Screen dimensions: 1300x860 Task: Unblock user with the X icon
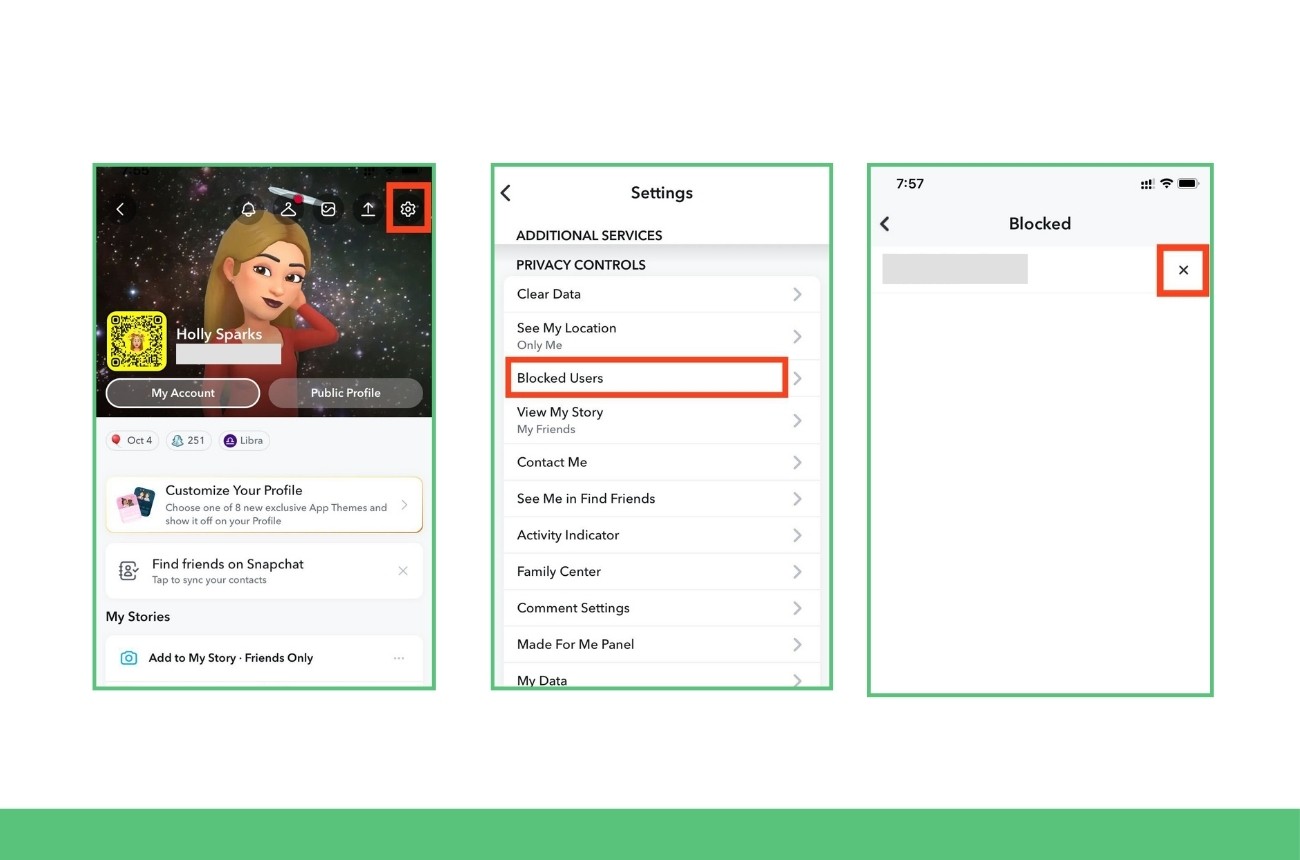click(1183, 270)
